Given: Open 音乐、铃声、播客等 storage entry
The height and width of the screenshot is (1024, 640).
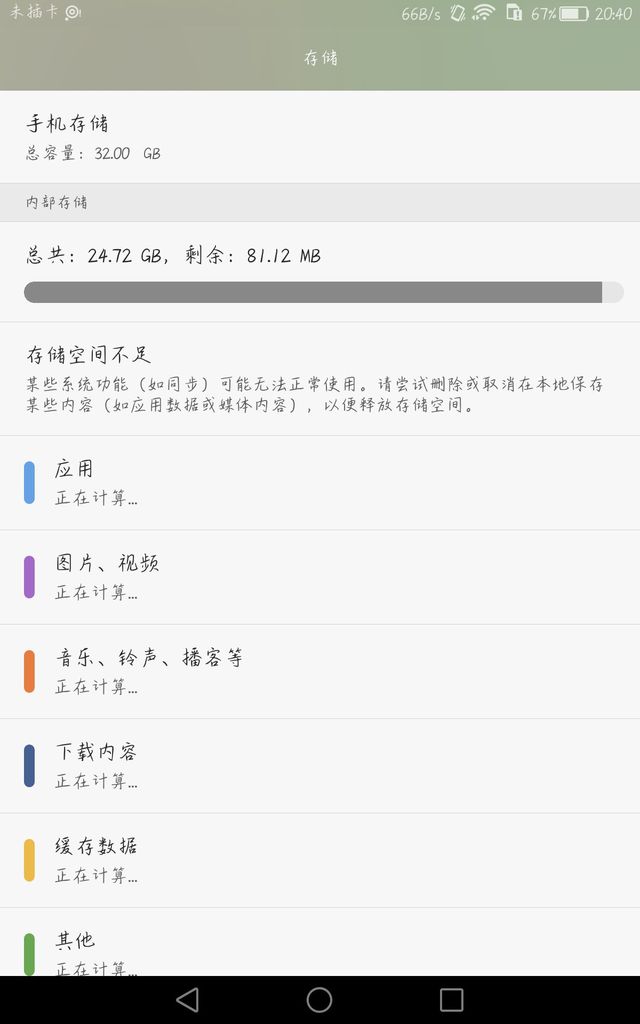Looking at the screenshot, I should (320, 671).
